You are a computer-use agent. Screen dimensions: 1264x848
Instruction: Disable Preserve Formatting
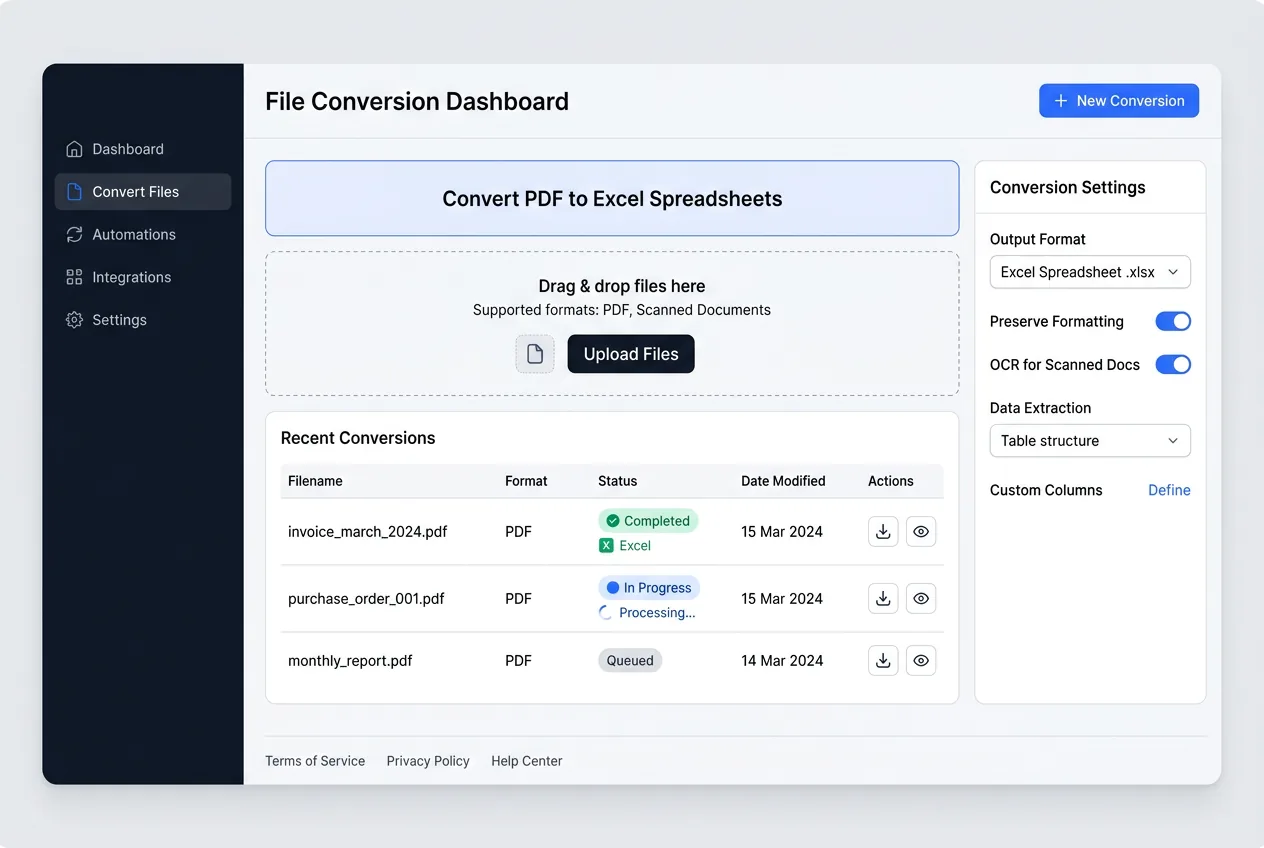tap(1173, 321)
